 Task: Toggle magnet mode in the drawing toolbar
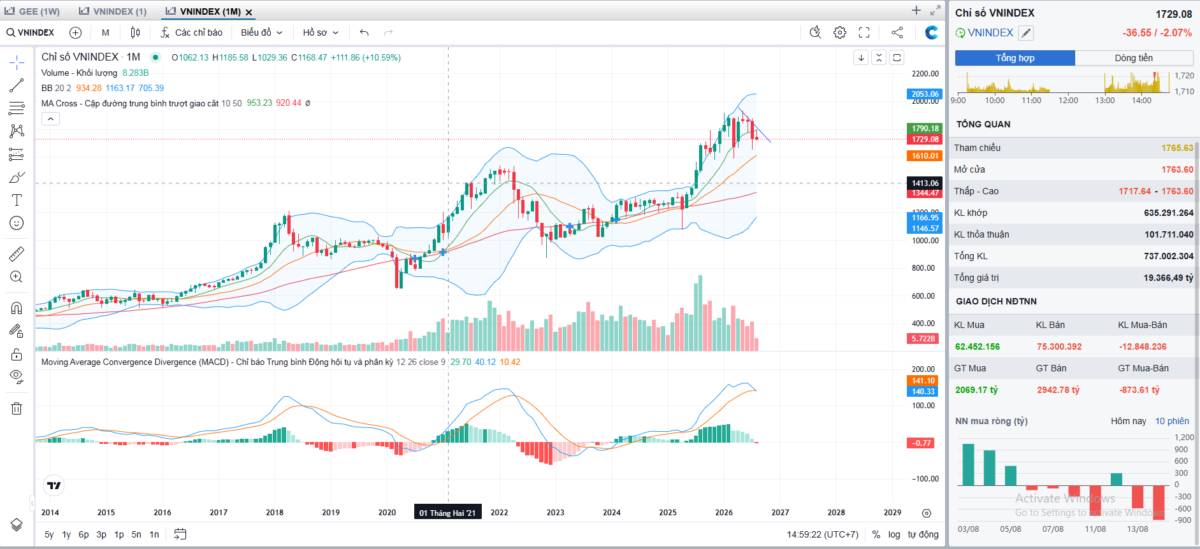click(16, 308)
